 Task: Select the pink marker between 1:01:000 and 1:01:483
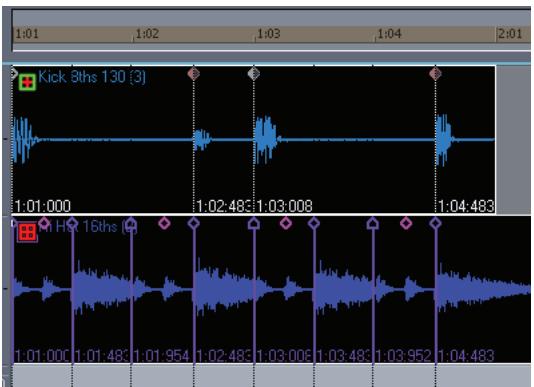(x=44, y=223)
